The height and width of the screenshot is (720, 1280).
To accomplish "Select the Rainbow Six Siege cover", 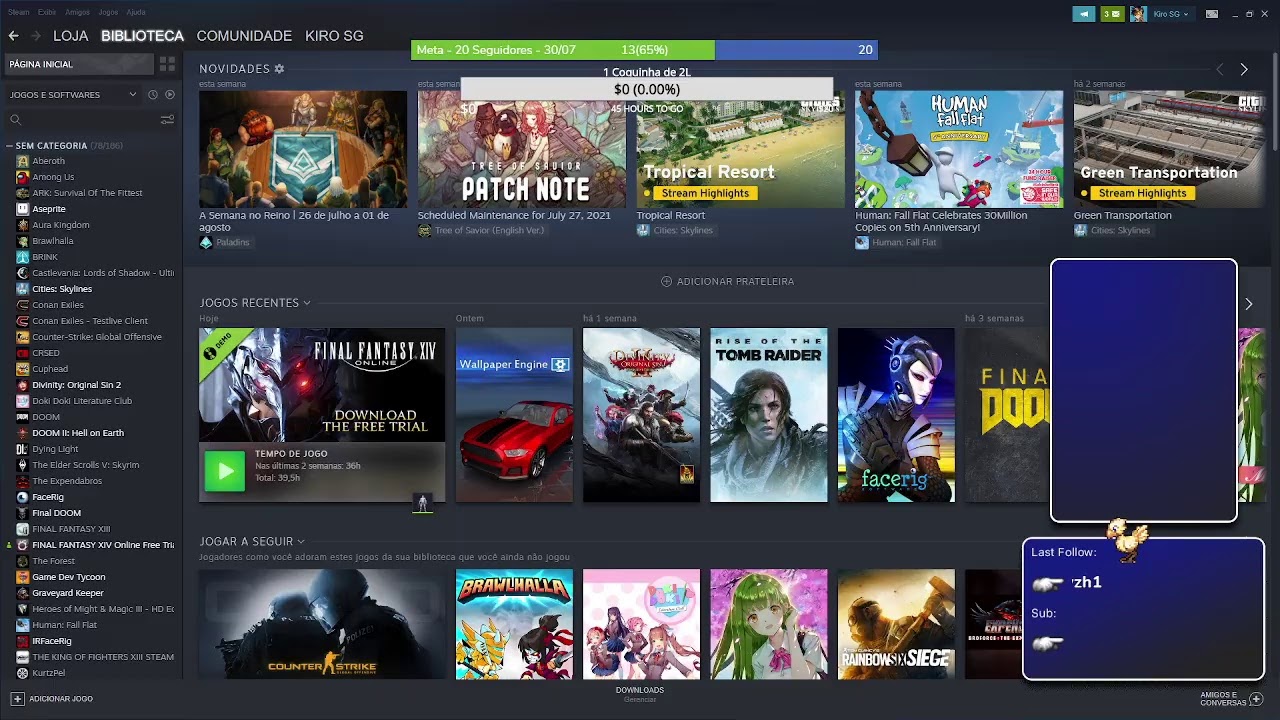I will coord(896,624).
